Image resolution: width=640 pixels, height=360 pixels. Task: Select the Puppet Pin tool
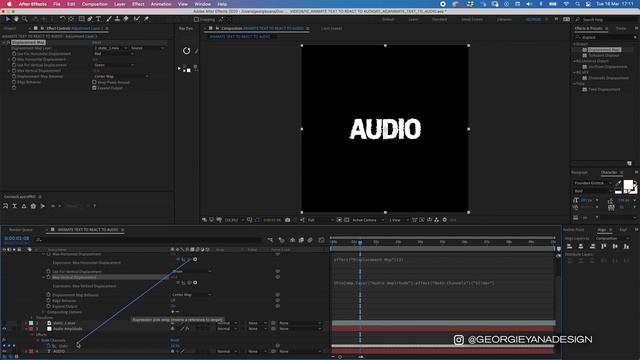(147, 19)
